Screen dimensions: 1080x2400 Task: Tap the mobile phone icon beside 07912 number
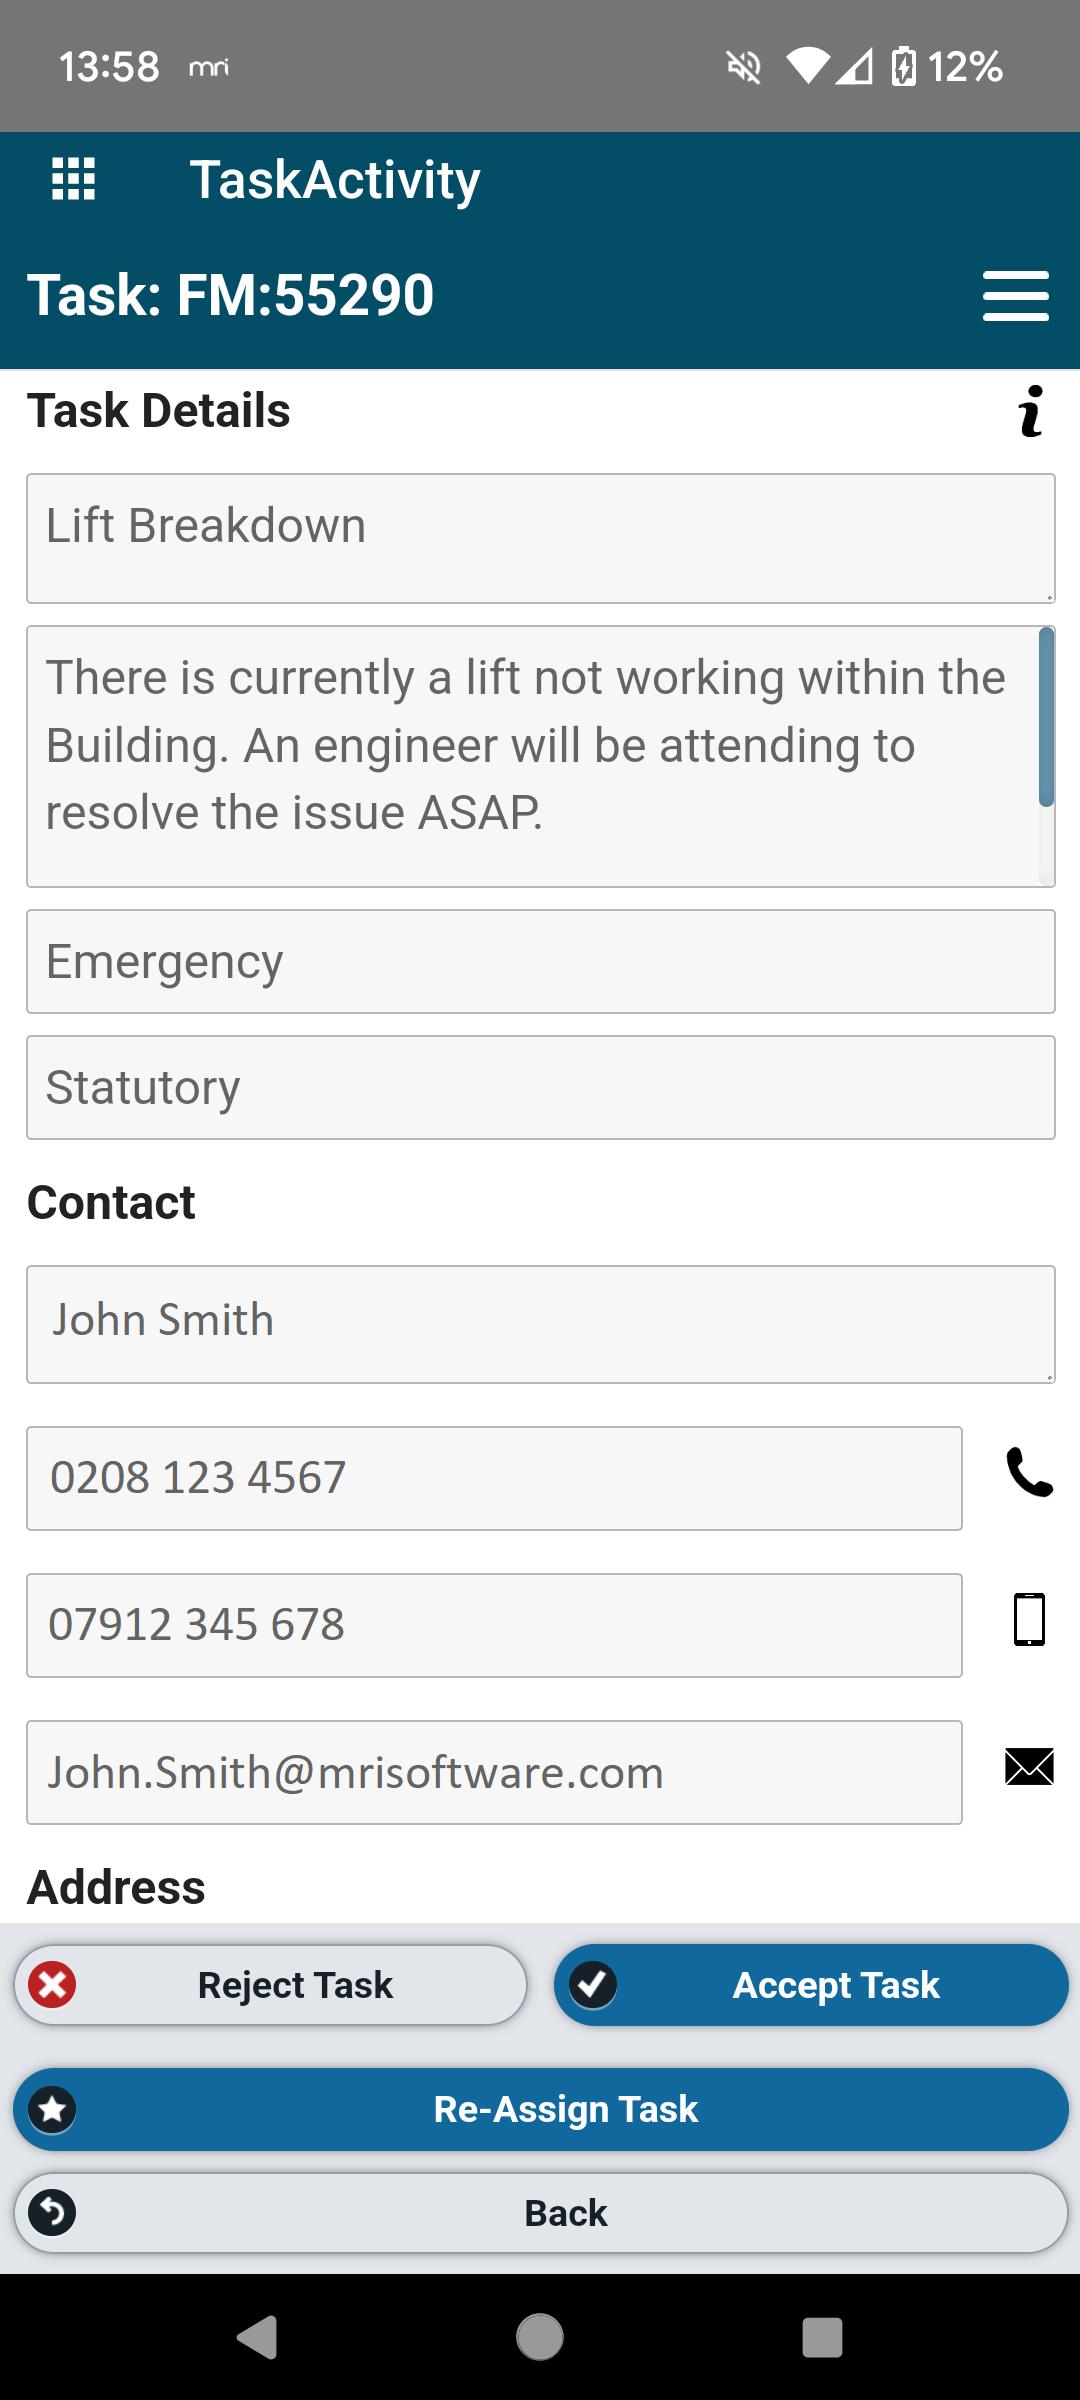pyautogui.click(x=1029, y=1619)
